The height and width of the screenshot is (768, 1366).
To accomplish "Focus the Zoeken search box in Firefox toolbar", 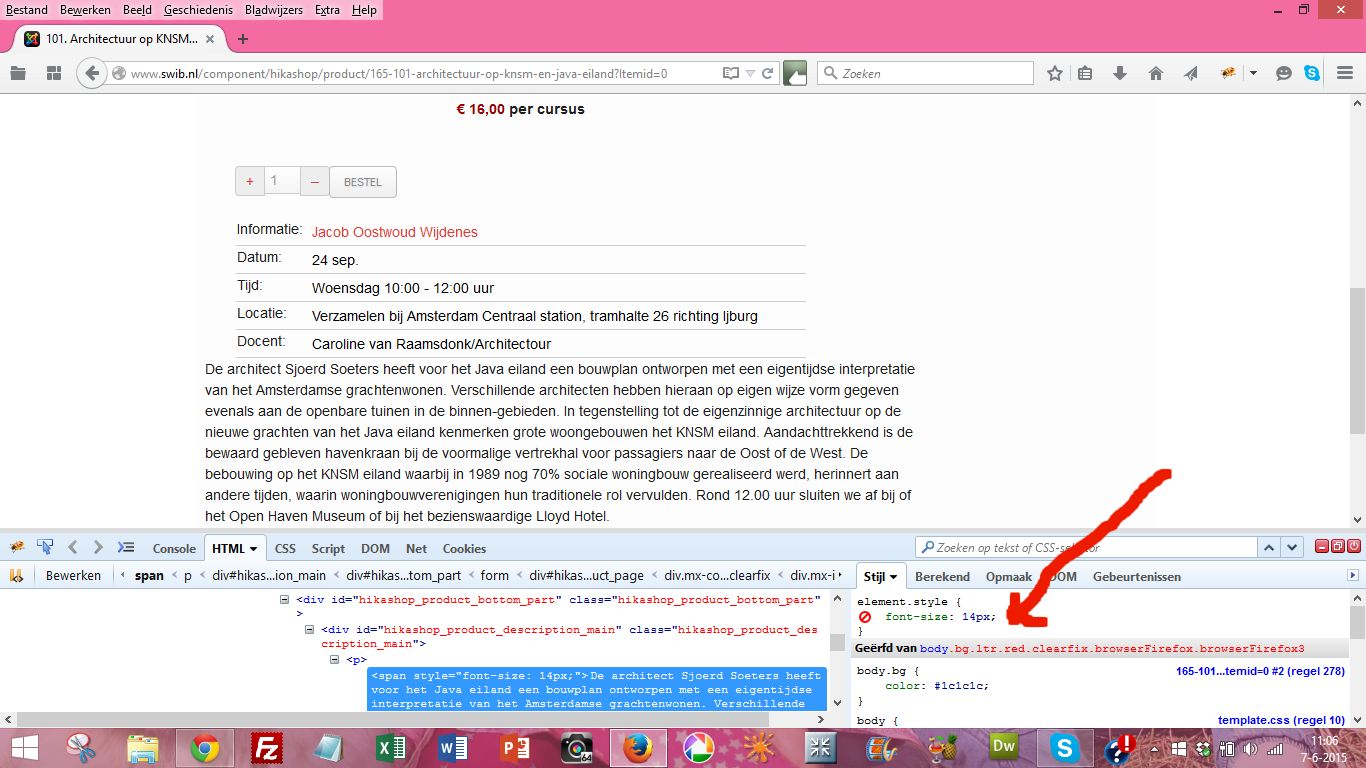I will pyautogui.click(x=925, y=73).
